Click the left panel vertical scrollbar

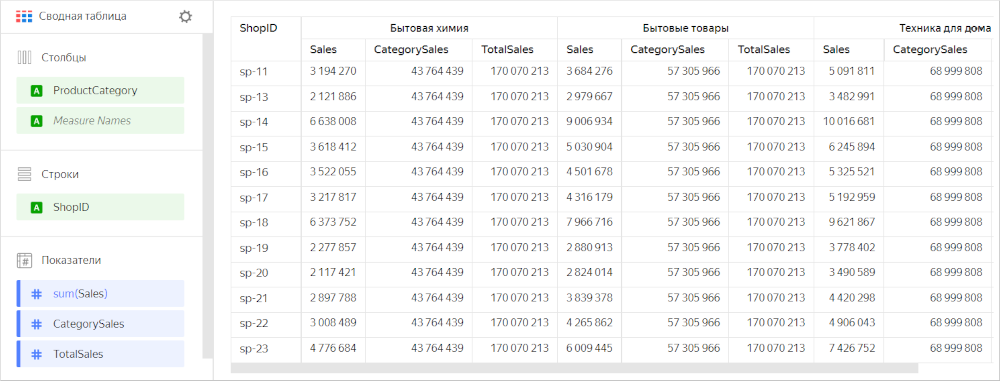207,196
